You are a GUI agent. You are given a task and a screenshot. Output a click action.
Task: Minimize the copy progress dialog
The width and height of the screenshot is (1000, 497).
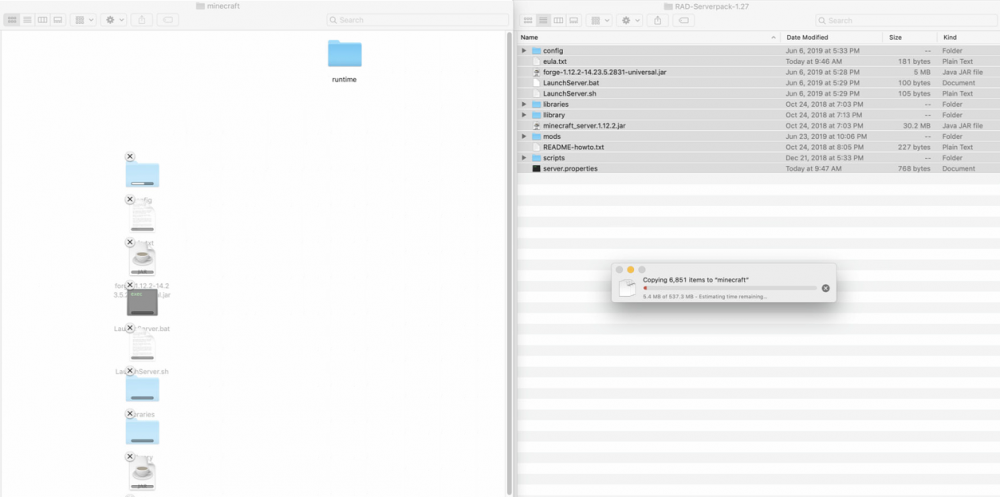tap(630, 270)
